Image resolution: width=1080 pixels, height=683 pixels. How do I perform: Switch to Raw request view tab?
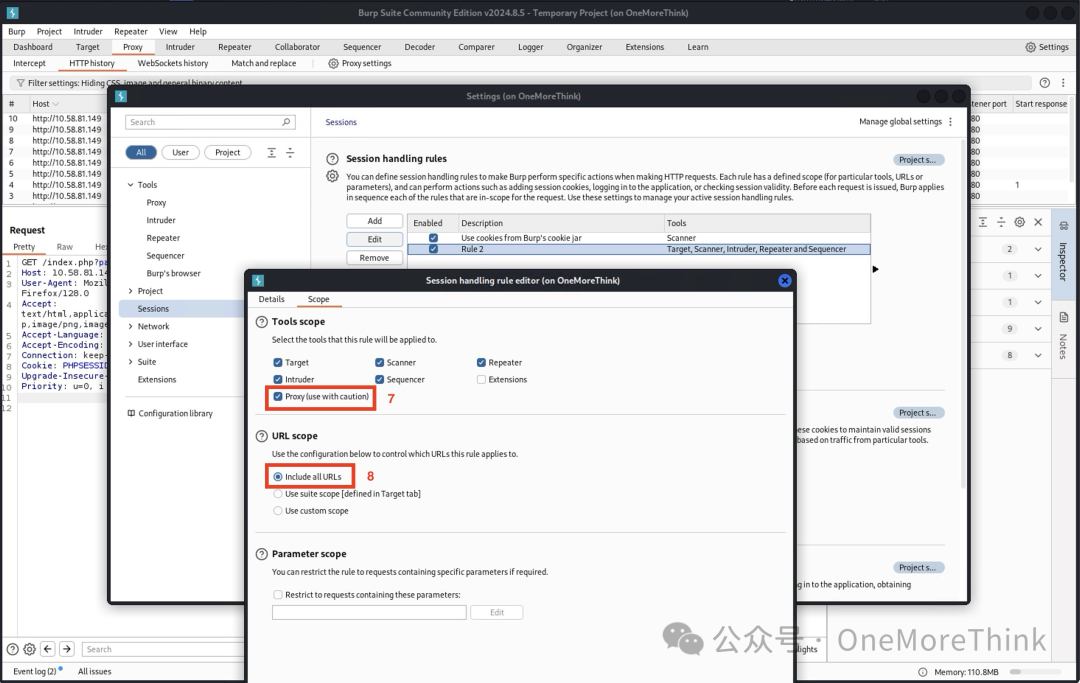[65, 246]
